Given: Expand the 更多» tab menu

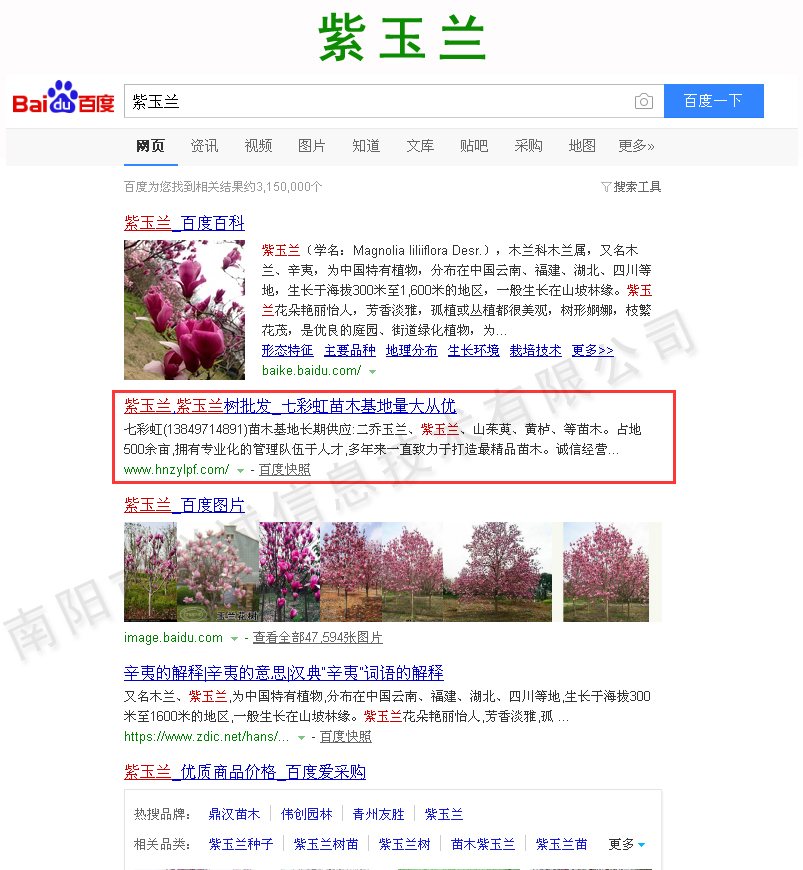Looking at the screenshot, I should 636,146.
